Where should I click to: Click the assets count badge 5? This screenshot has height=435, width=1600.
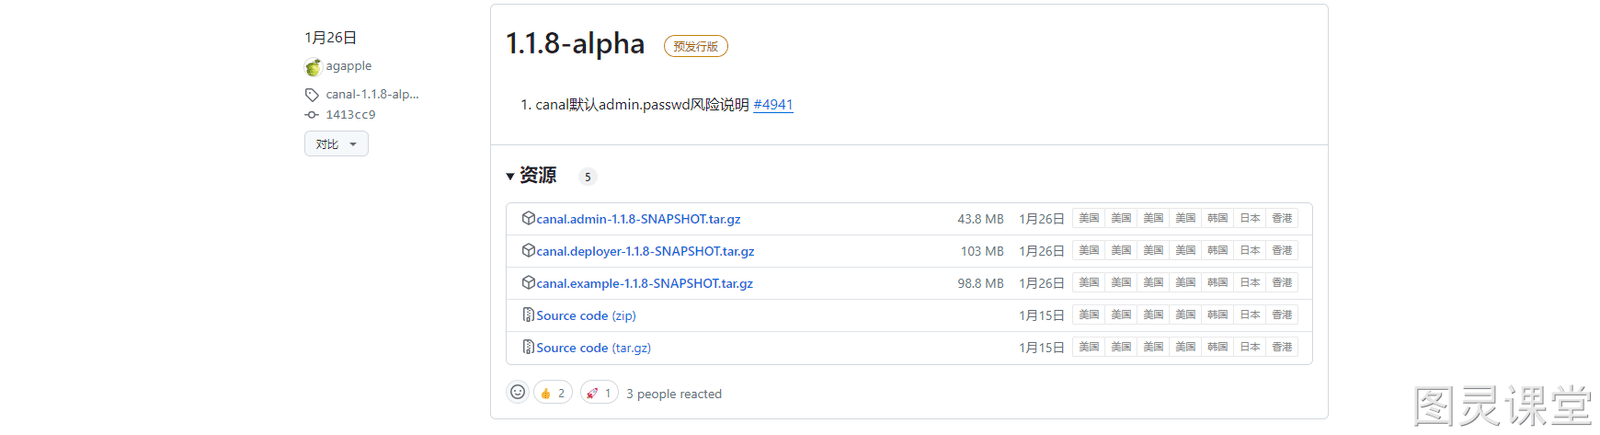pyautogui.click(x=588, y=177)
